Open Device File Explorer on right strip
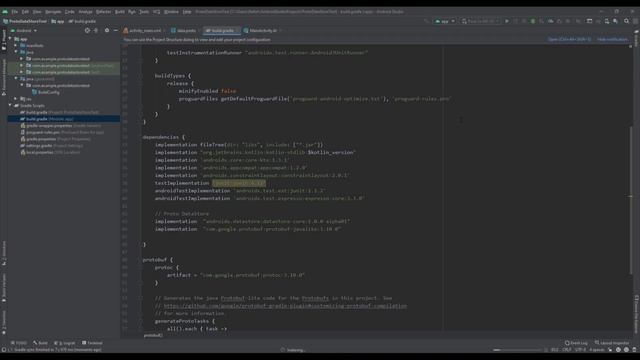The width and height of the screenshot is (640, 360). click(x=636, y=314)
